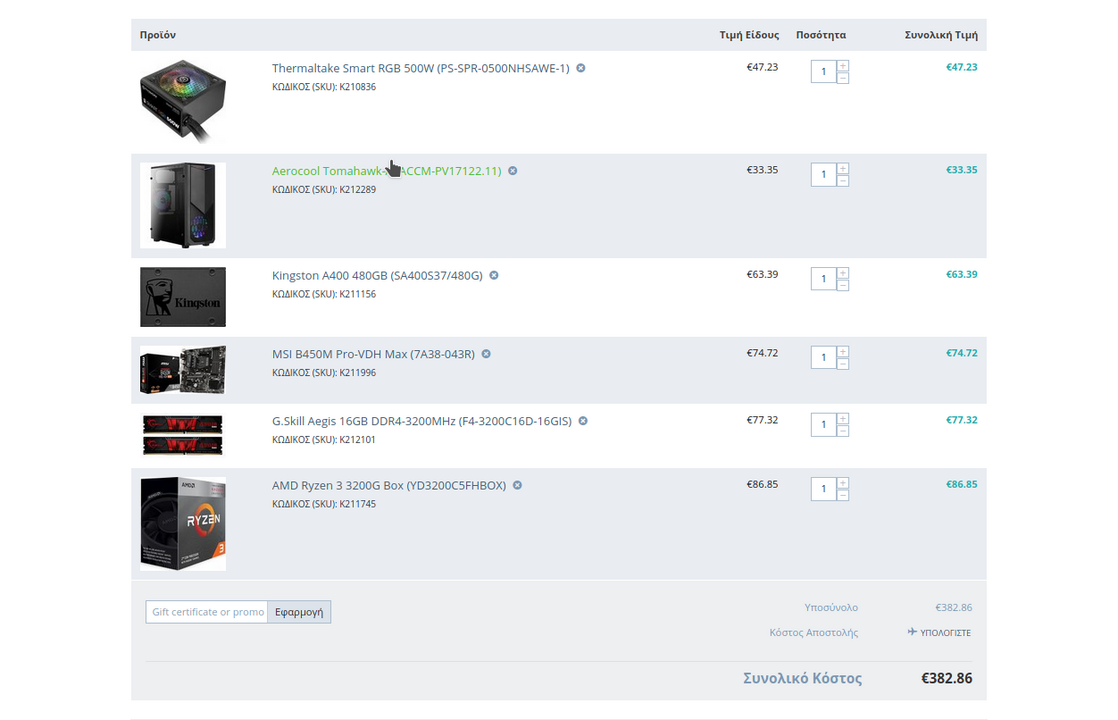This screenshot has width=1118, height=720.
Task: Click the Συνολική Τιμή column header
Action: pyautogui.click(x=941, y=35)
